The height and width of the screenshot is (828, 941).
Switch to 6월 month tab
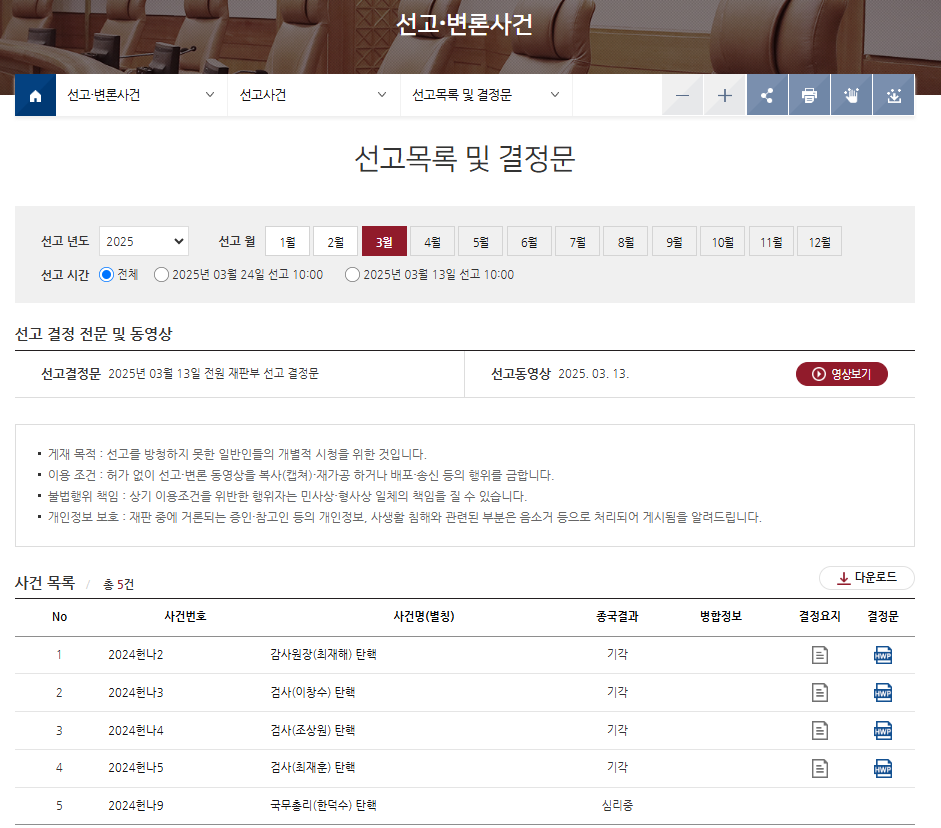click(x=529, y=241)
